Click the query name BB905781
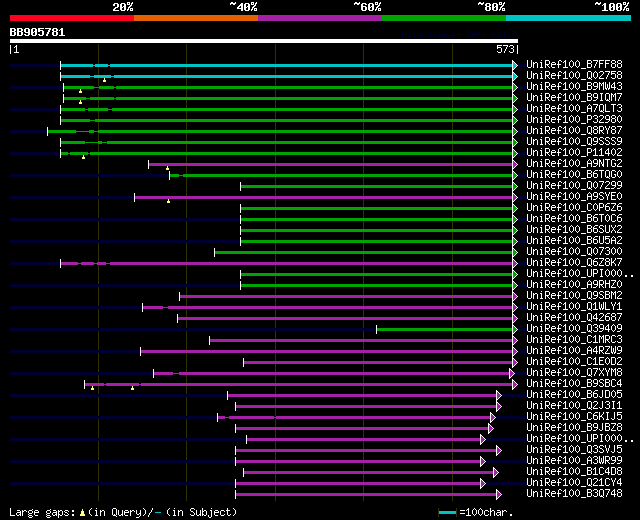 tap(38, 33)
